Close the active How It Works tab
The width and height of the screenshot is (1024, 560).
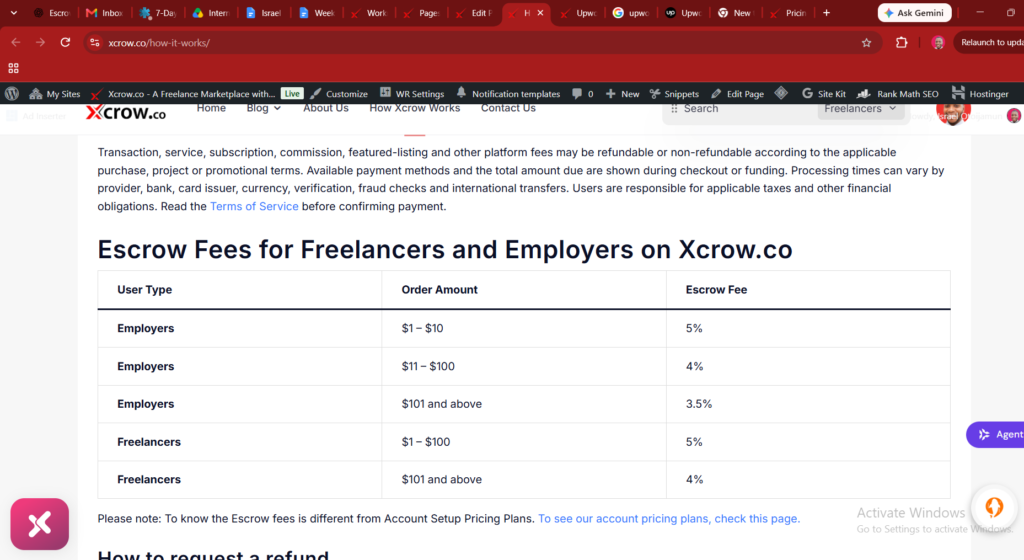click(x=540, y=12)
